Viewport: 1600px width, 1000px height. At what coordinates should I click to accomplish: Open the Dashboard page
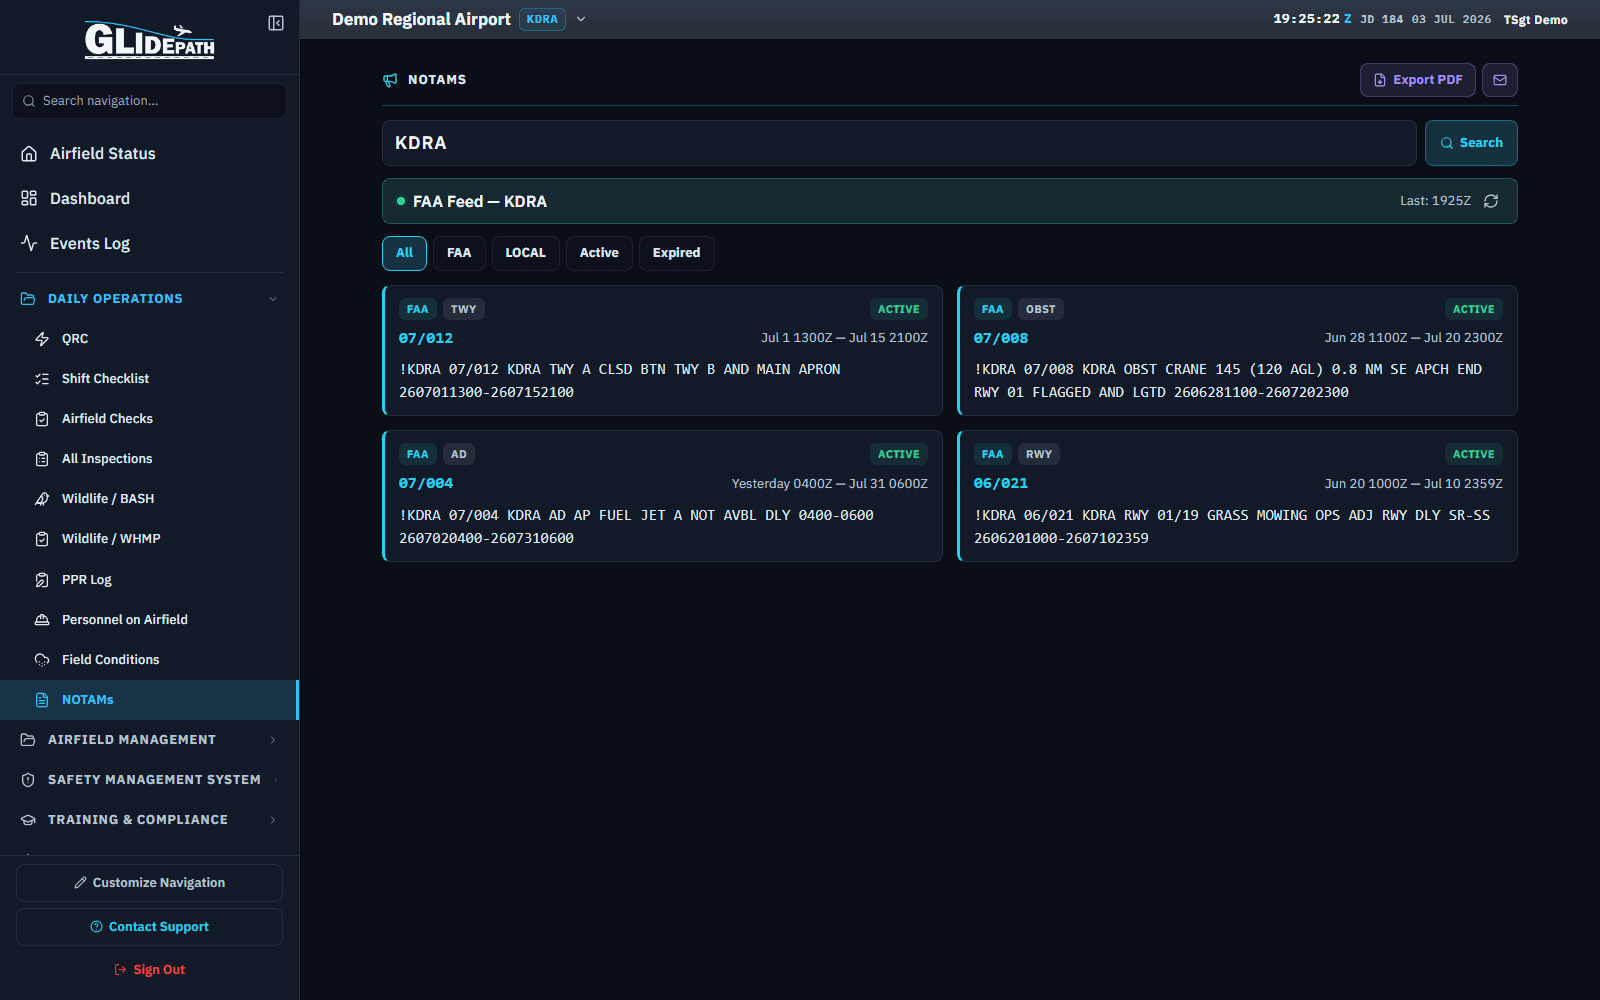150,199
